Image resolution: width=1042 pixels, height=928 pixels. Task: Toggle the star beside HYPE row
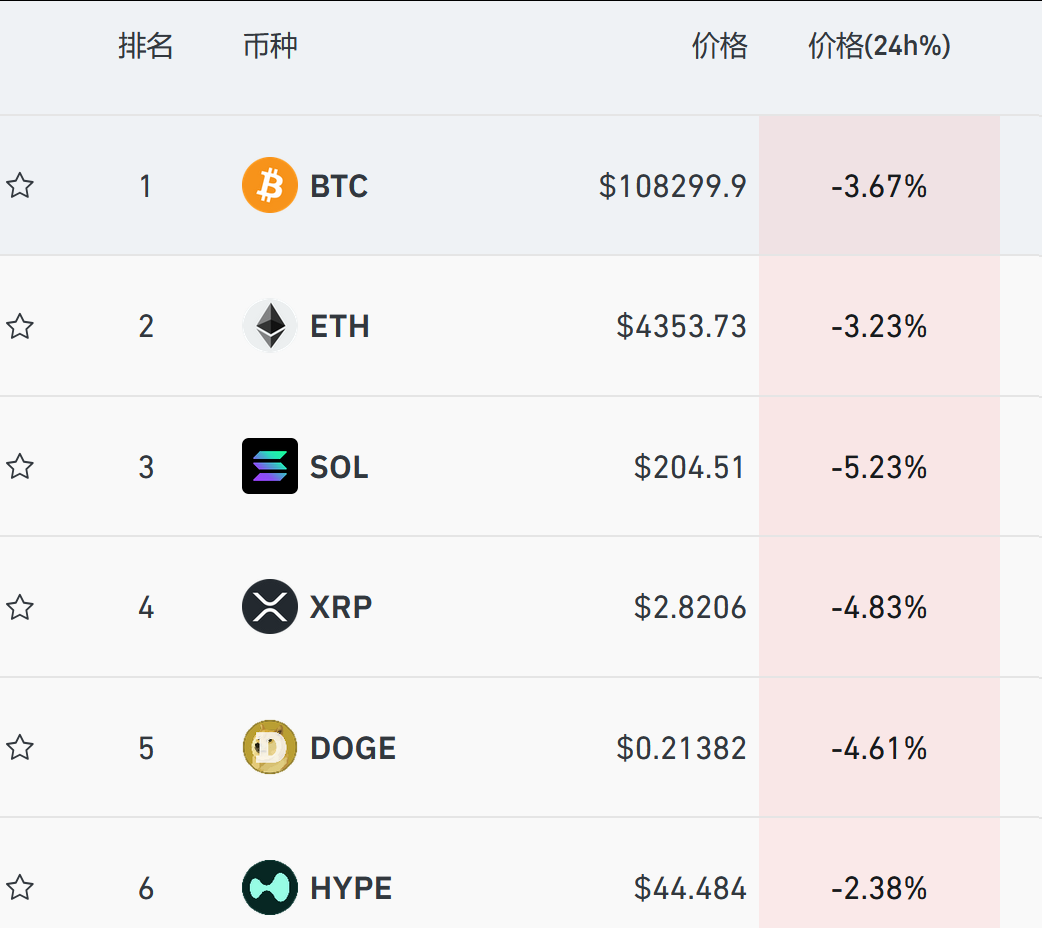point(20,887)
